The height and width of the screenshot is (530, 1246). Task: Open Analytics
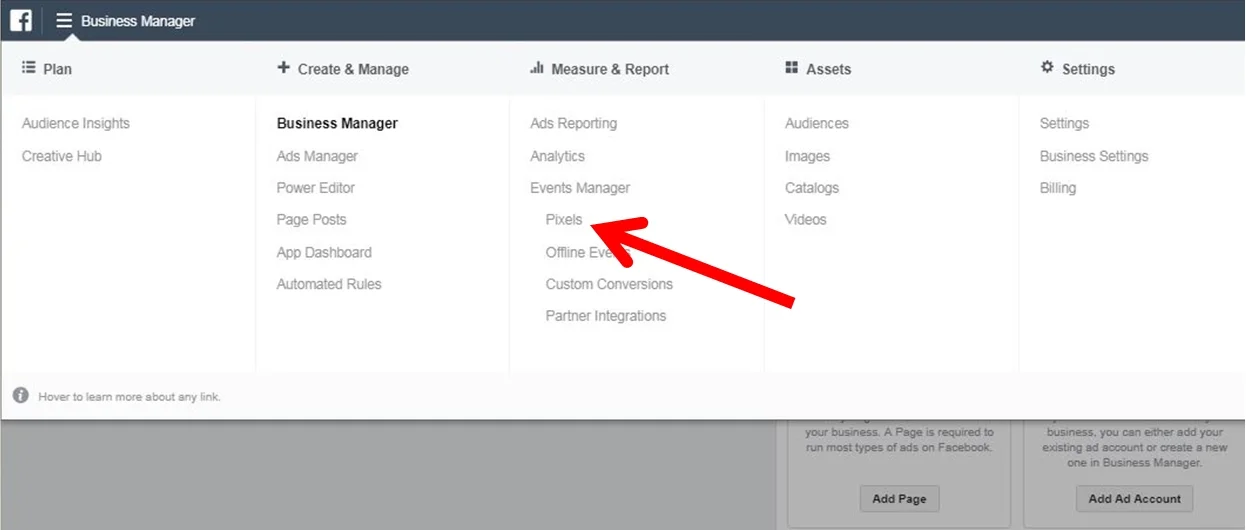click(558, 156)
